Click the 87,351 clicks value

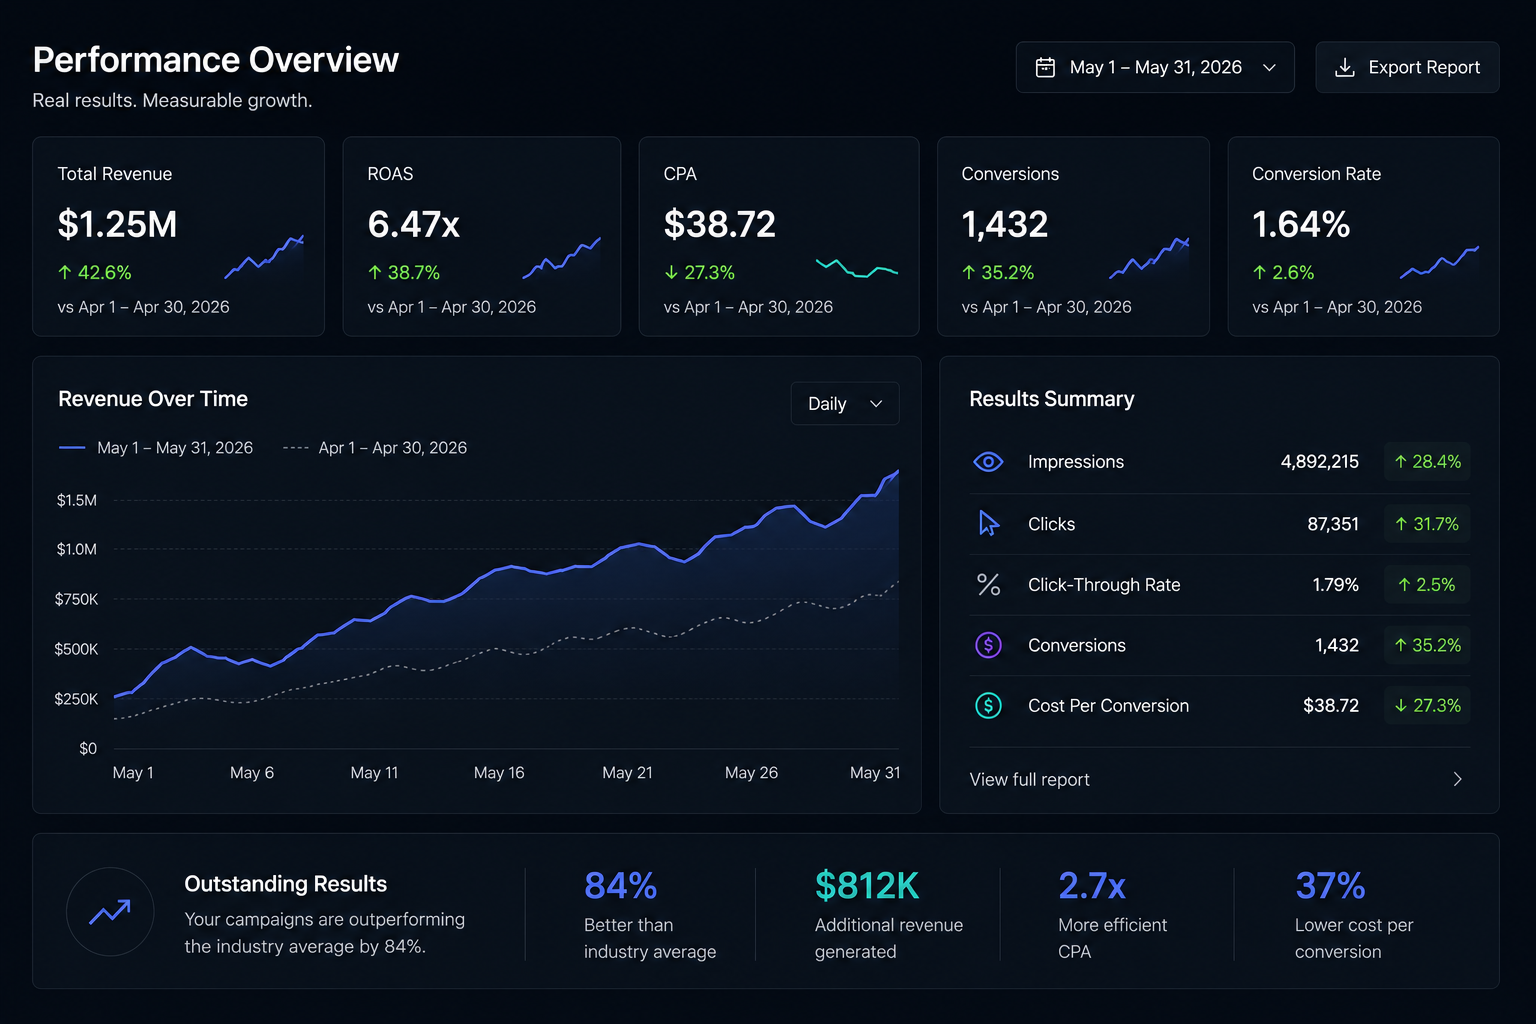(1333, 524)
